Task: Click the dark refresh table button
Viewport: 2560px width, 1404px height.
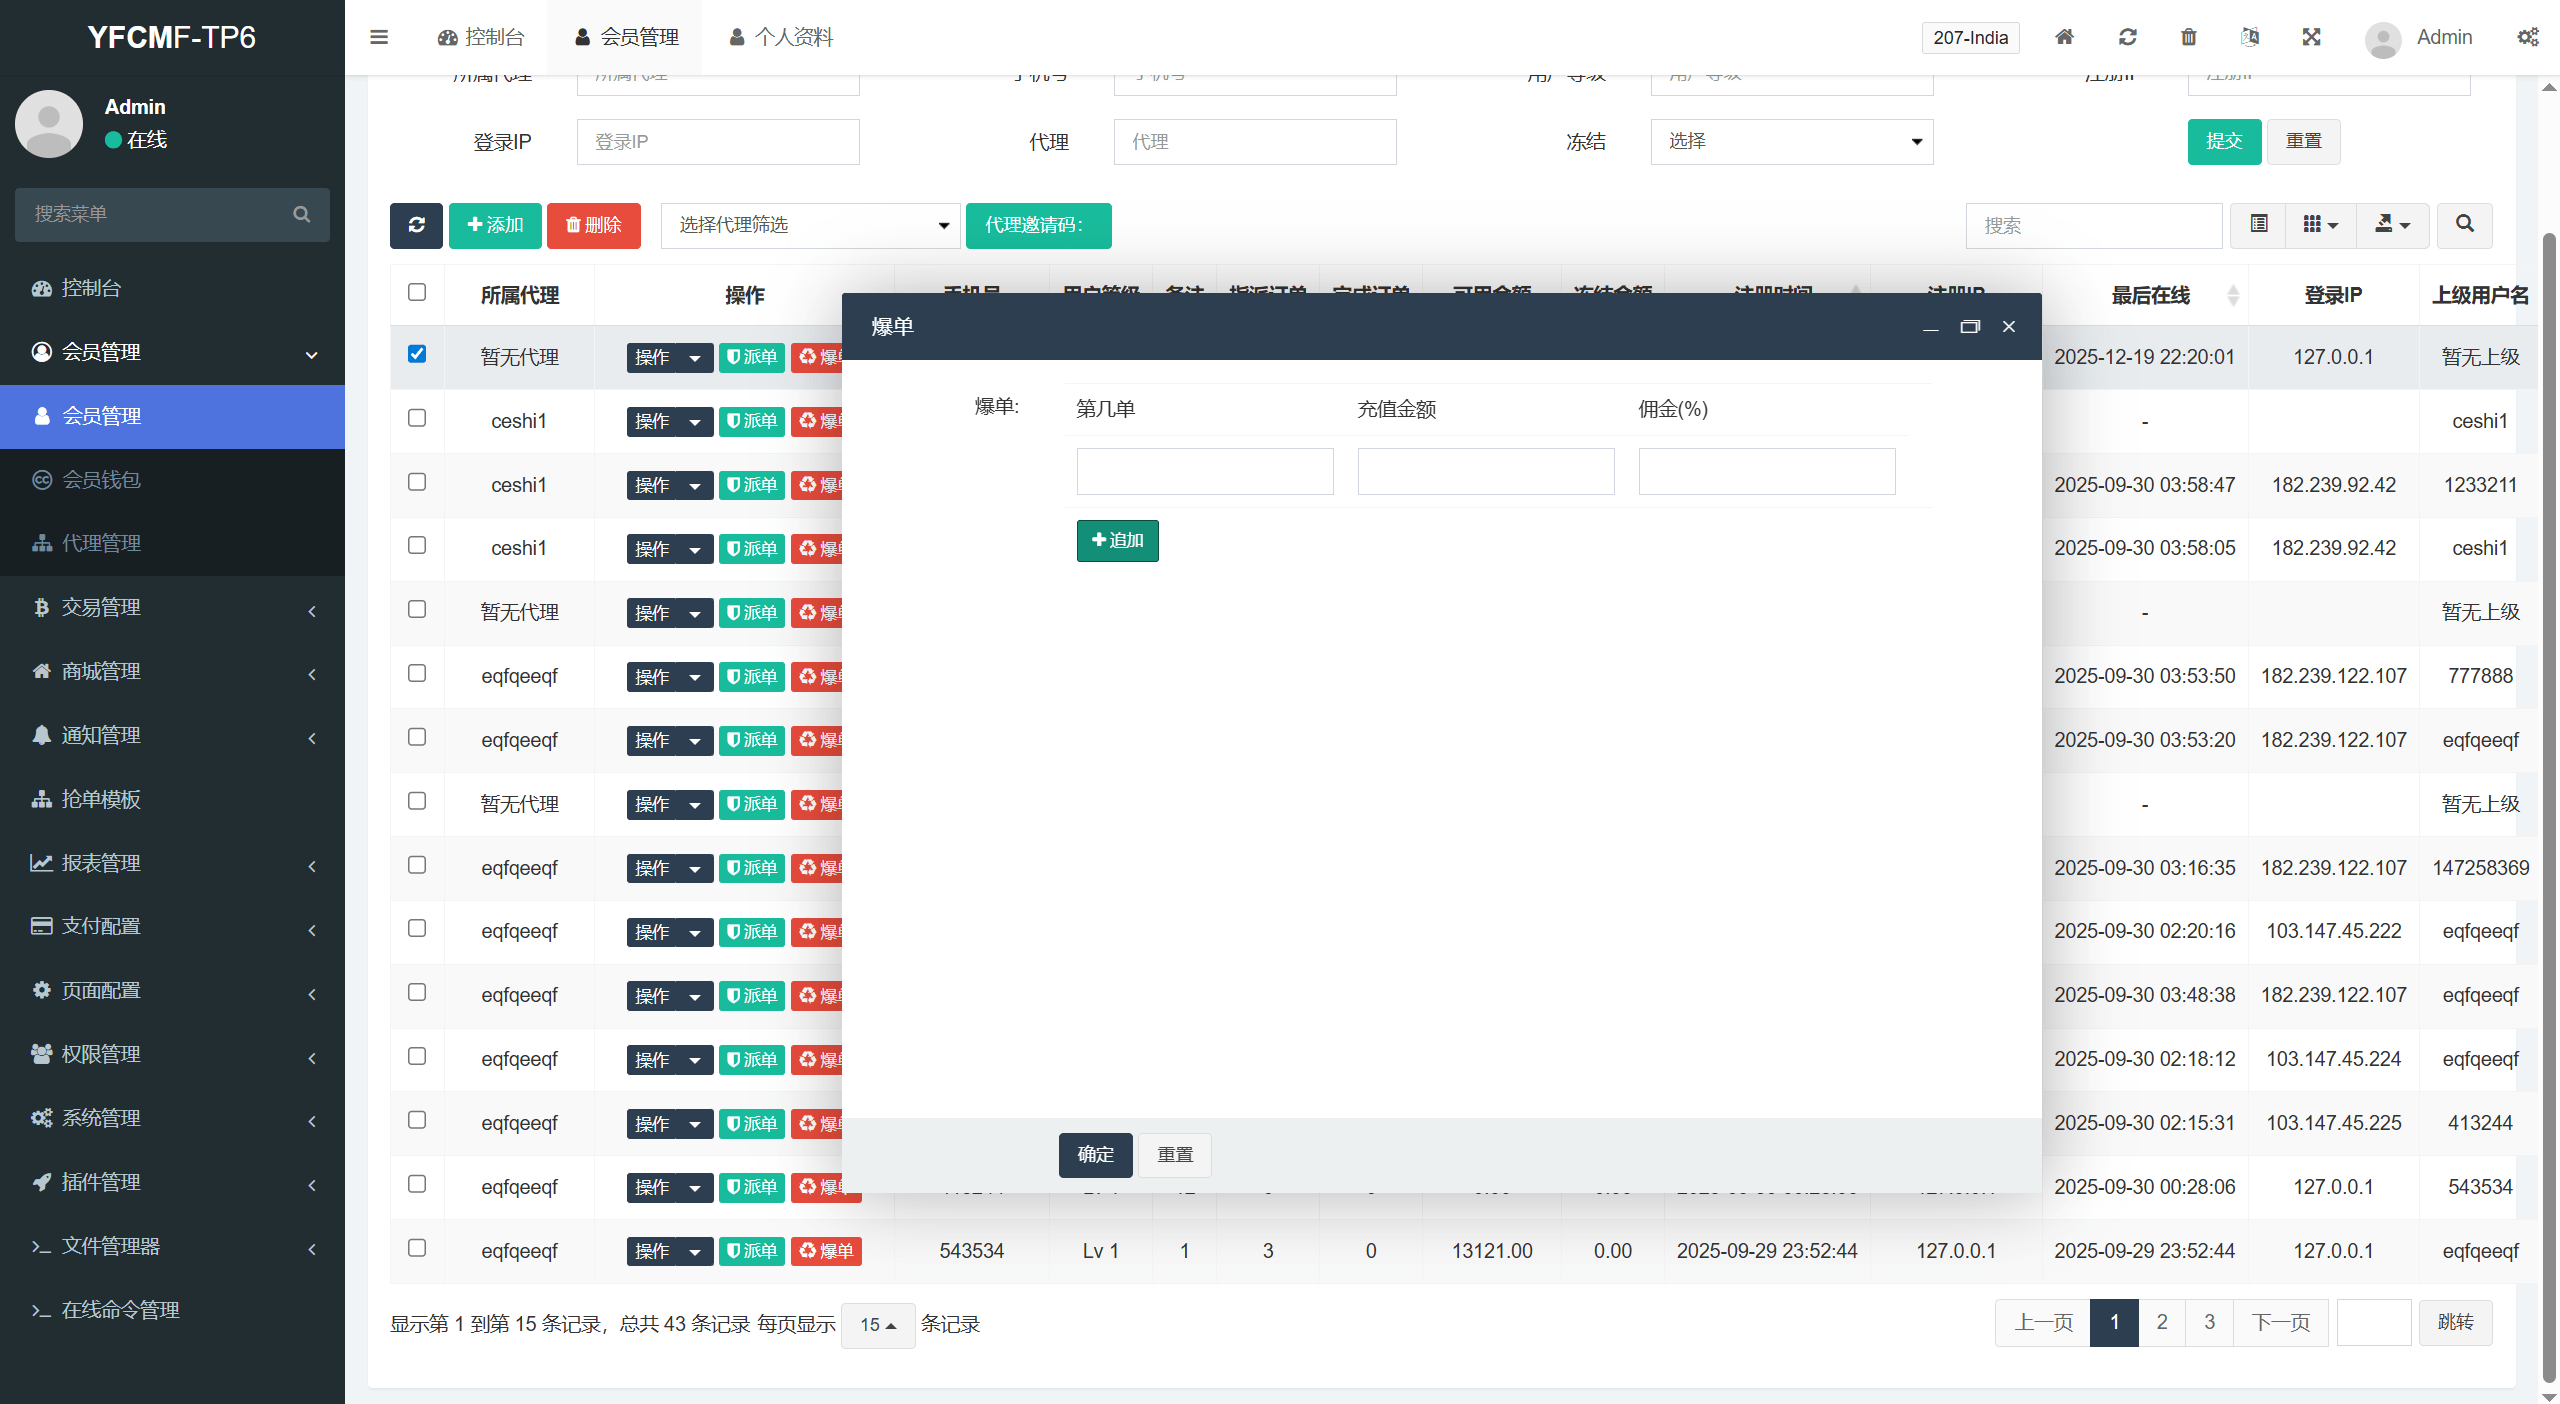Action: pos(416,225)
